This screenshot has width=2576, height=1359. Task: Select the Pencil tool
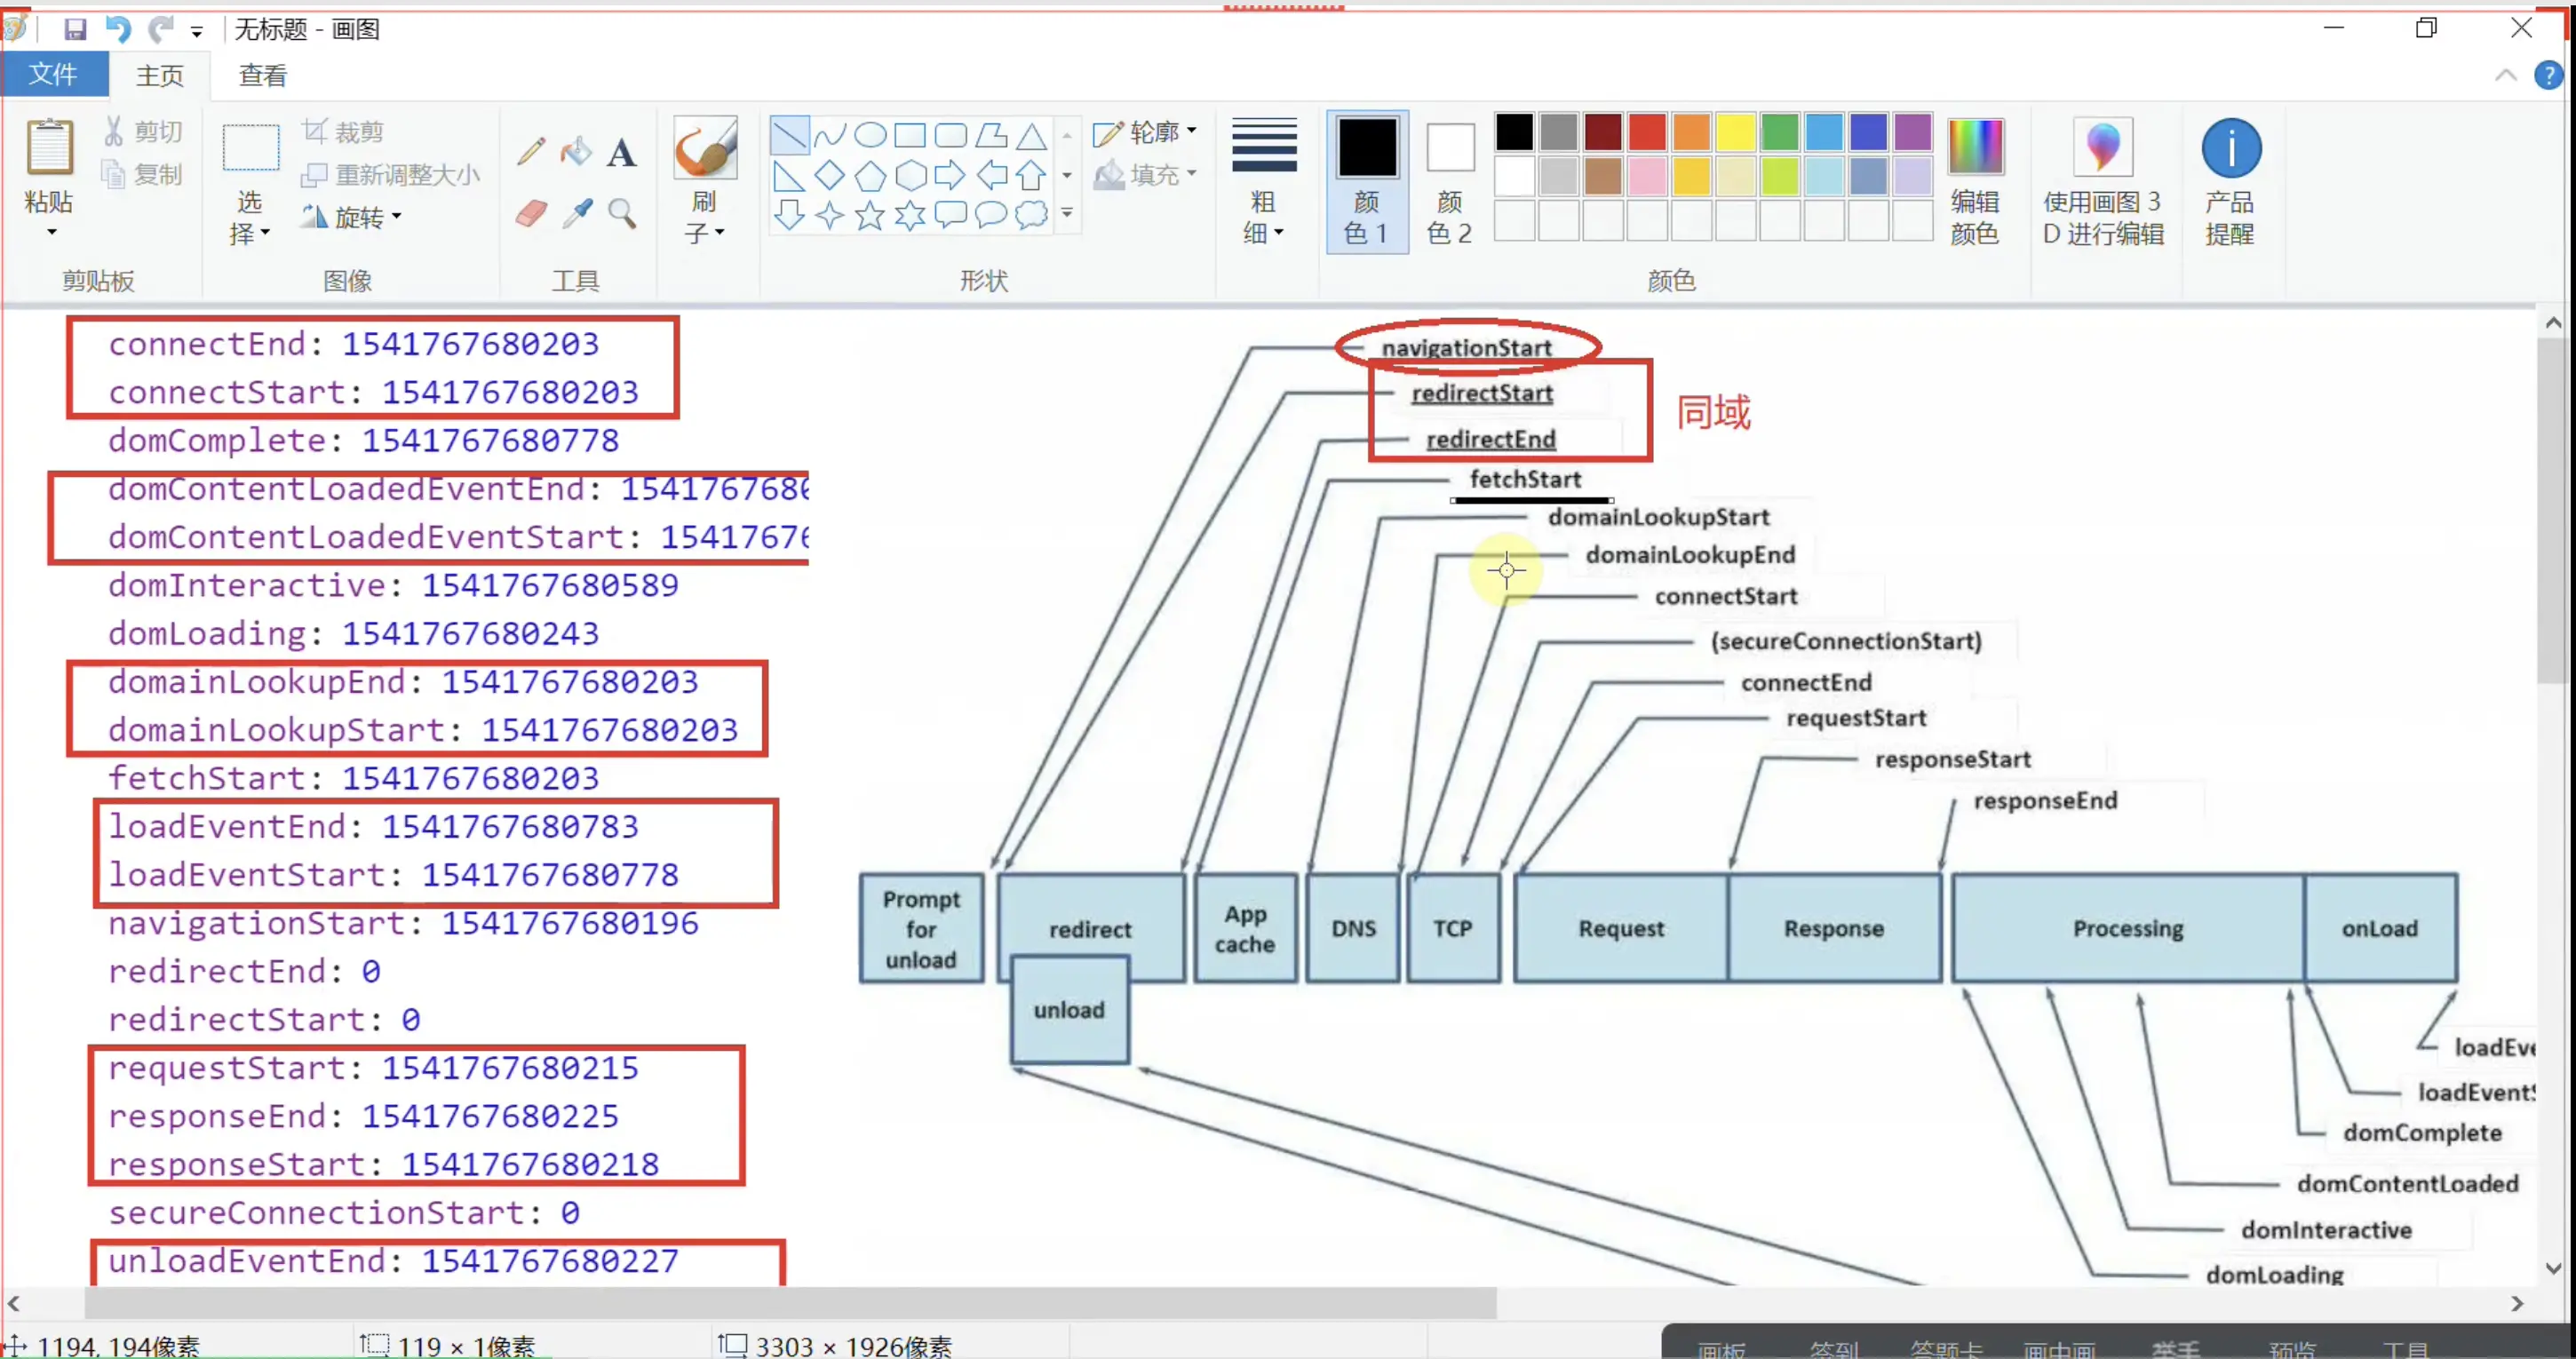(x=531, y=152)
